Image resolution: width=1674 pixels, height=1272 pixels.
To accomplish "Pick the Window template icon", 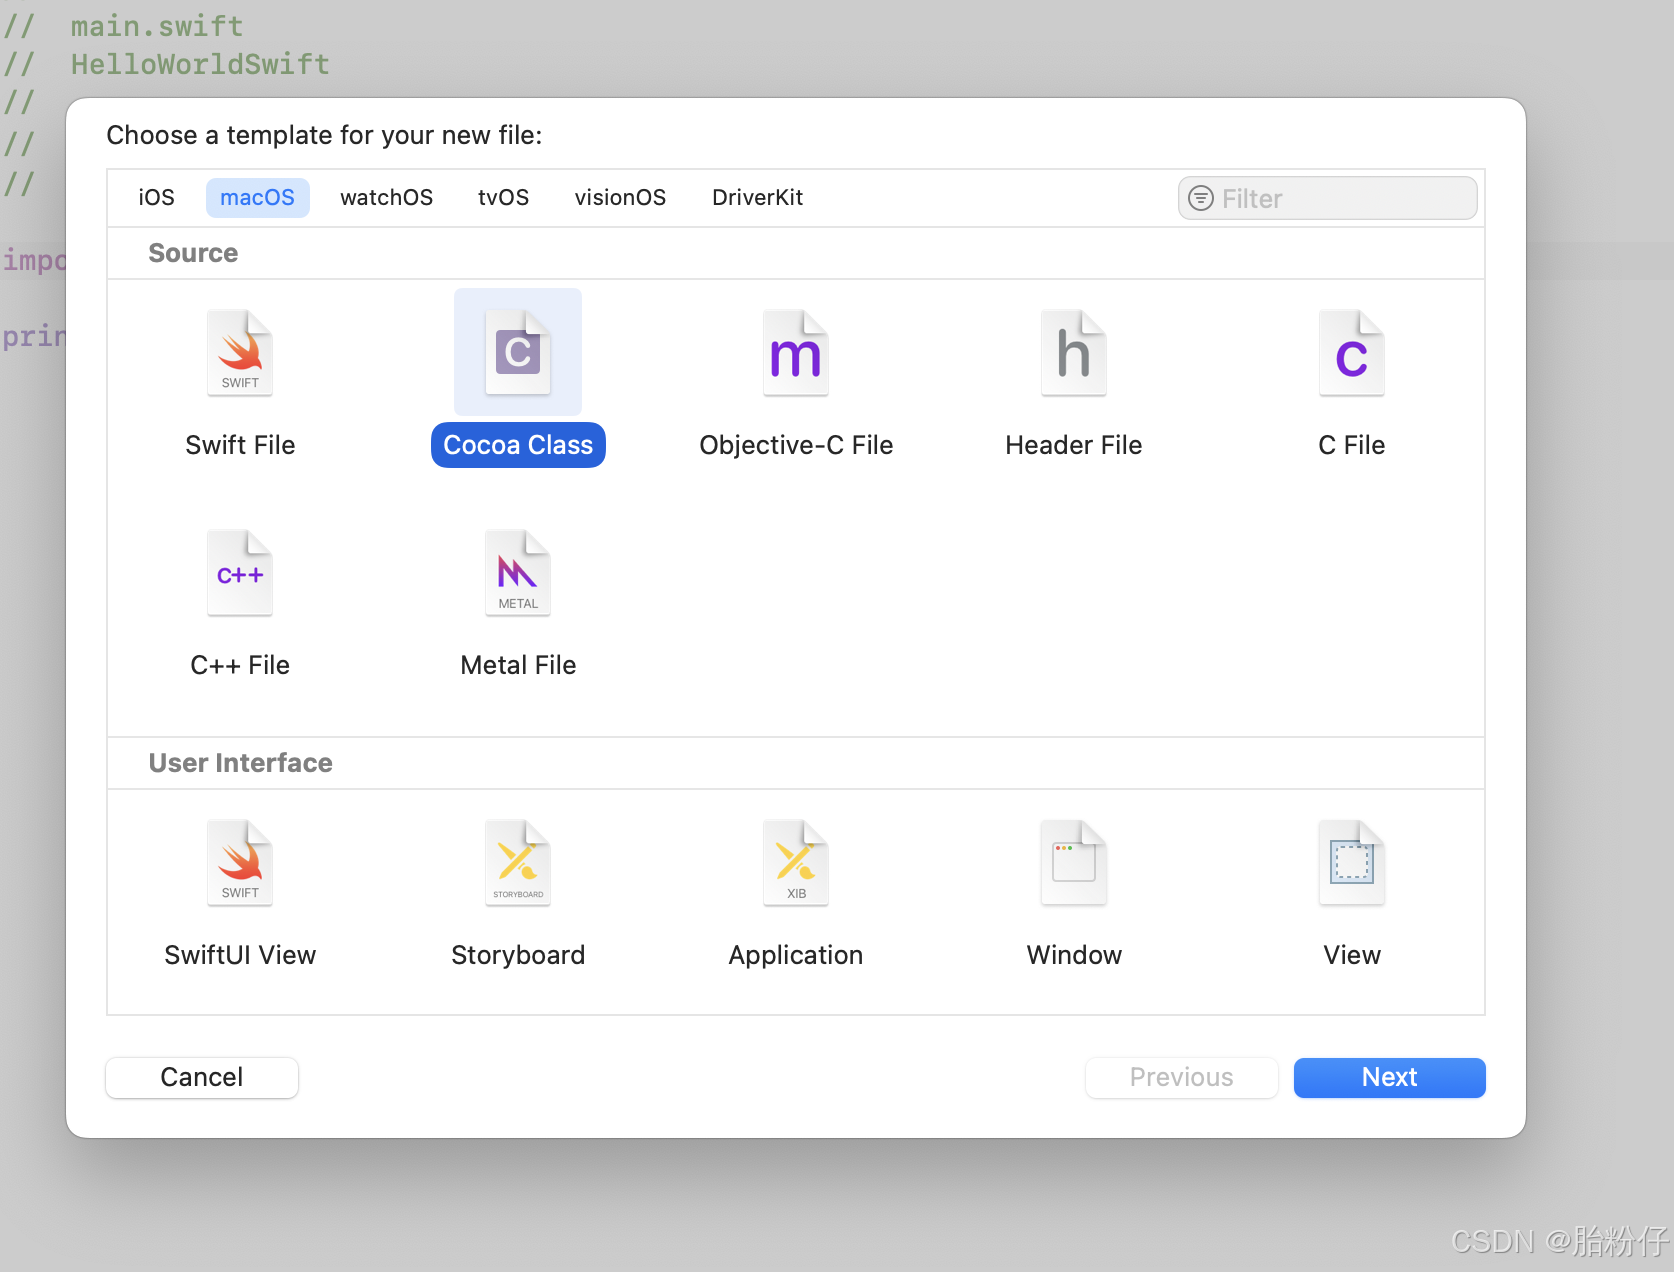I will tap(1074, 863).
